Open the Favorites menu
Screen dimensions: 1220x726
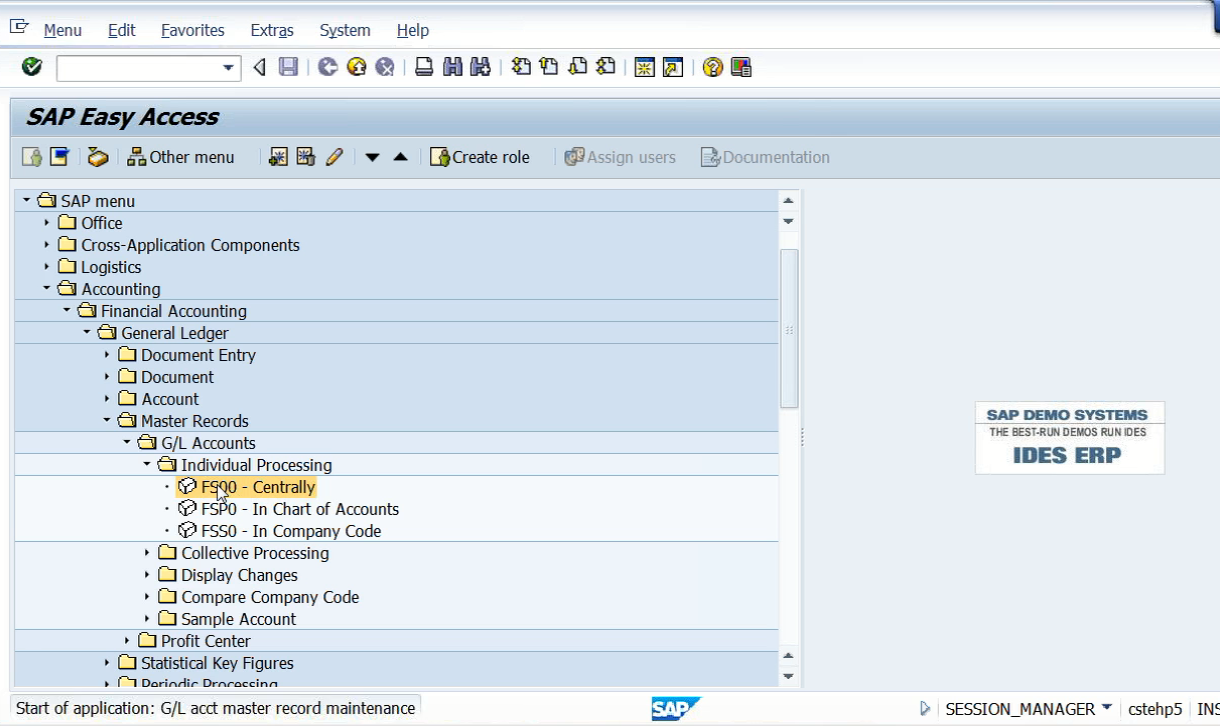click(x=192, y=30)
